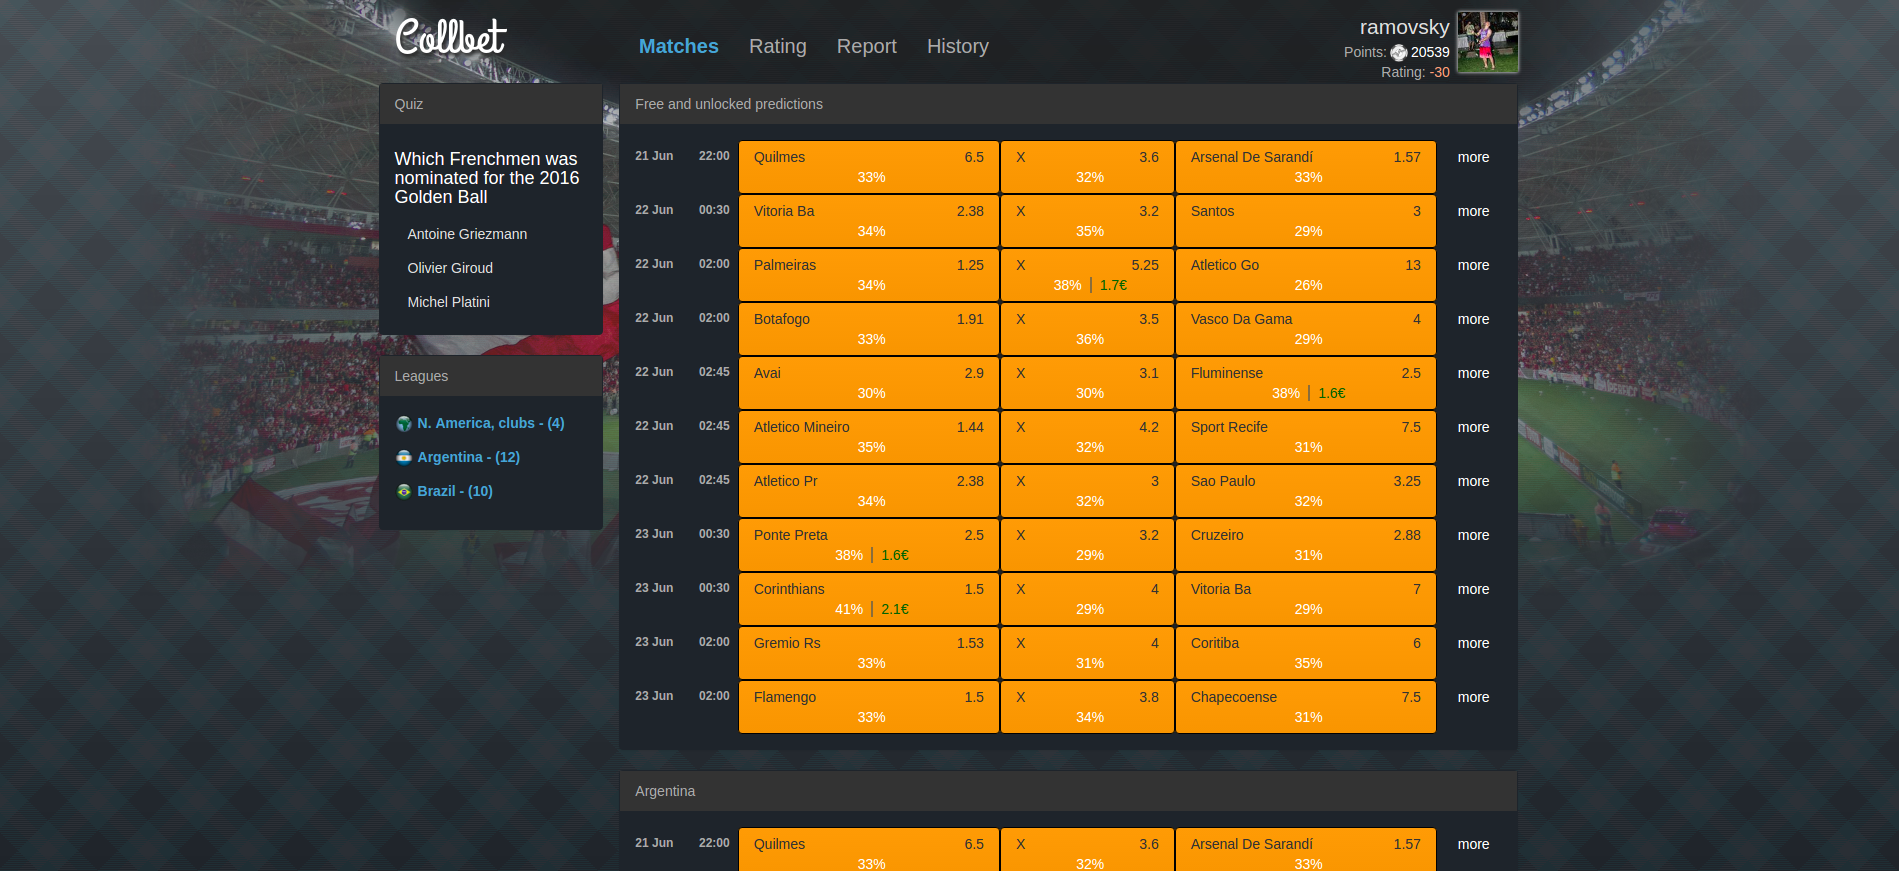This screenshot has width=1899, height=871.
Task: Show more for Botafogo match
Action: (x=1473, y=320)
